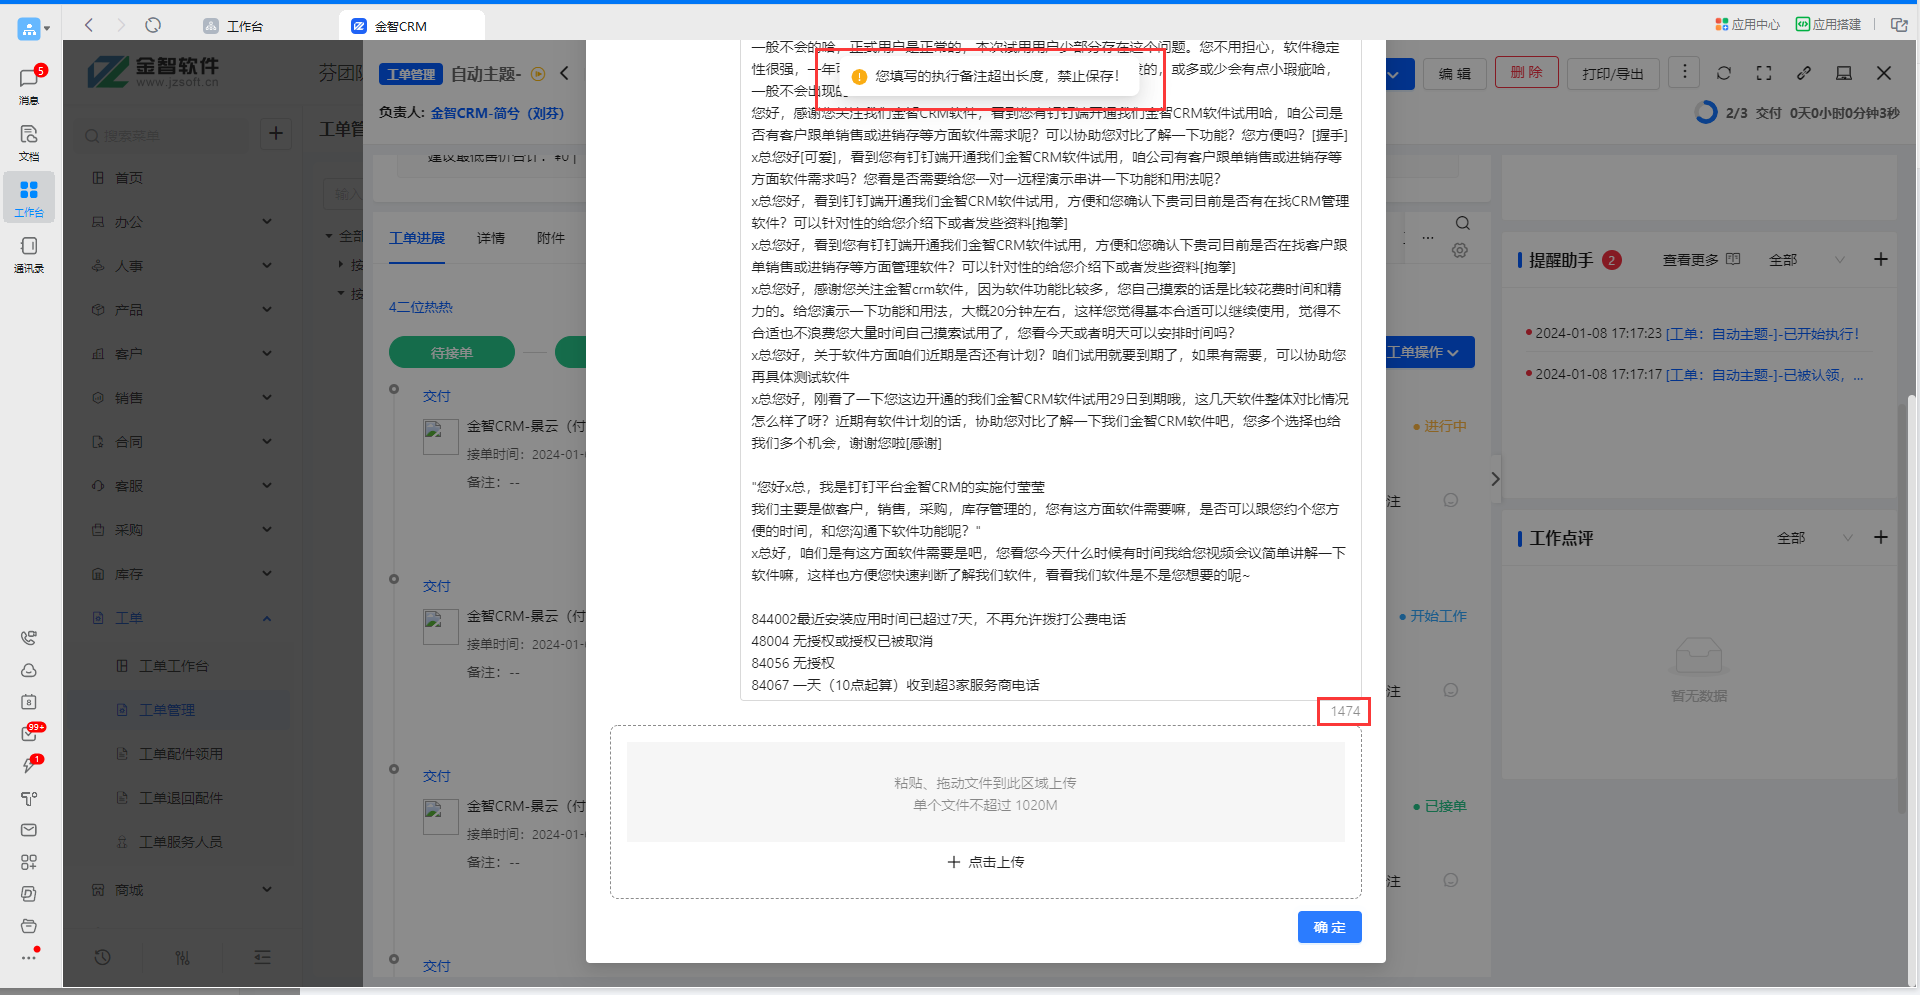Click the search magnifier icon in progress panel
This screenshot has width=1920, height=995.
[1463, 223]
